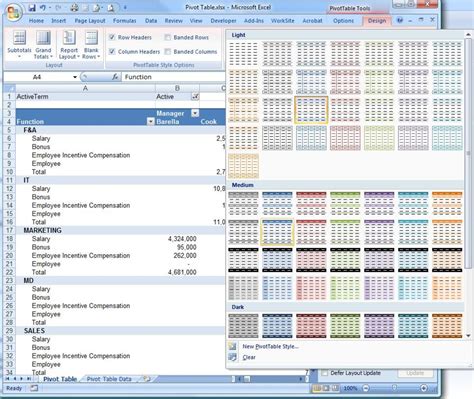Open the Grand Totals options
The image size is (474, 399).
pyautogui.click(x=43, y=44)
